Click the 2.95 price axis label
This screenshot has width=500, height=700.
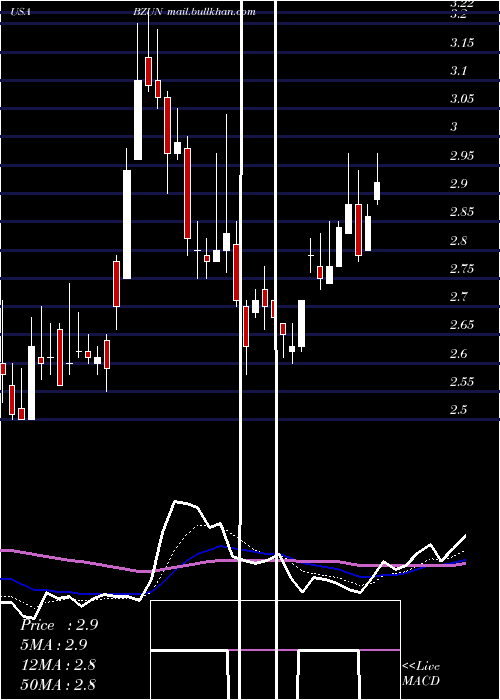(462, 156)
